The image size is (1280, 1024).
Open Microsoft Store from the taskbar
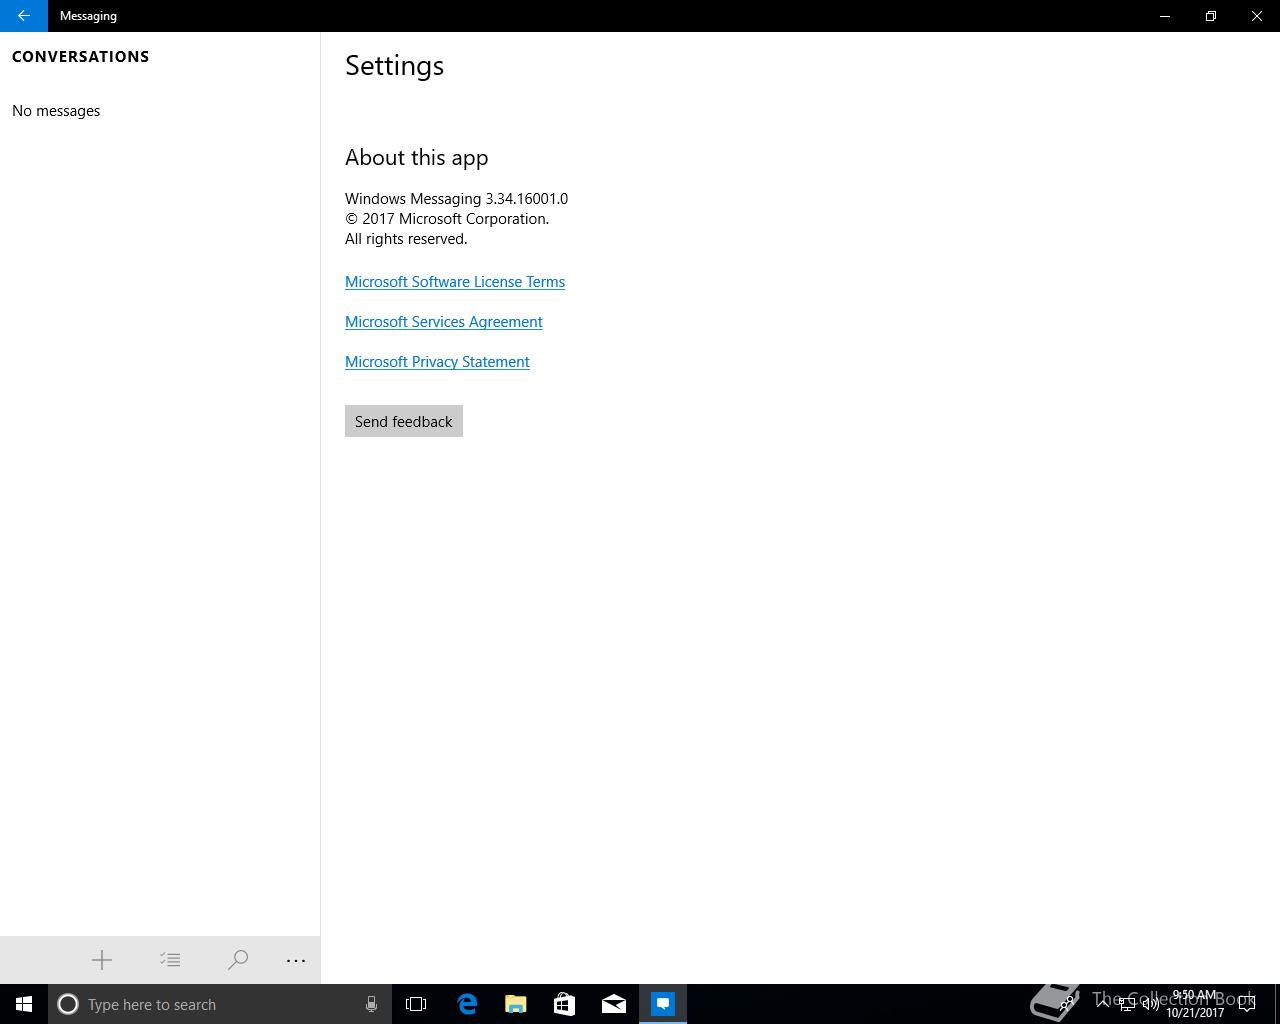pyautogui.click(x=565, y=1004)
